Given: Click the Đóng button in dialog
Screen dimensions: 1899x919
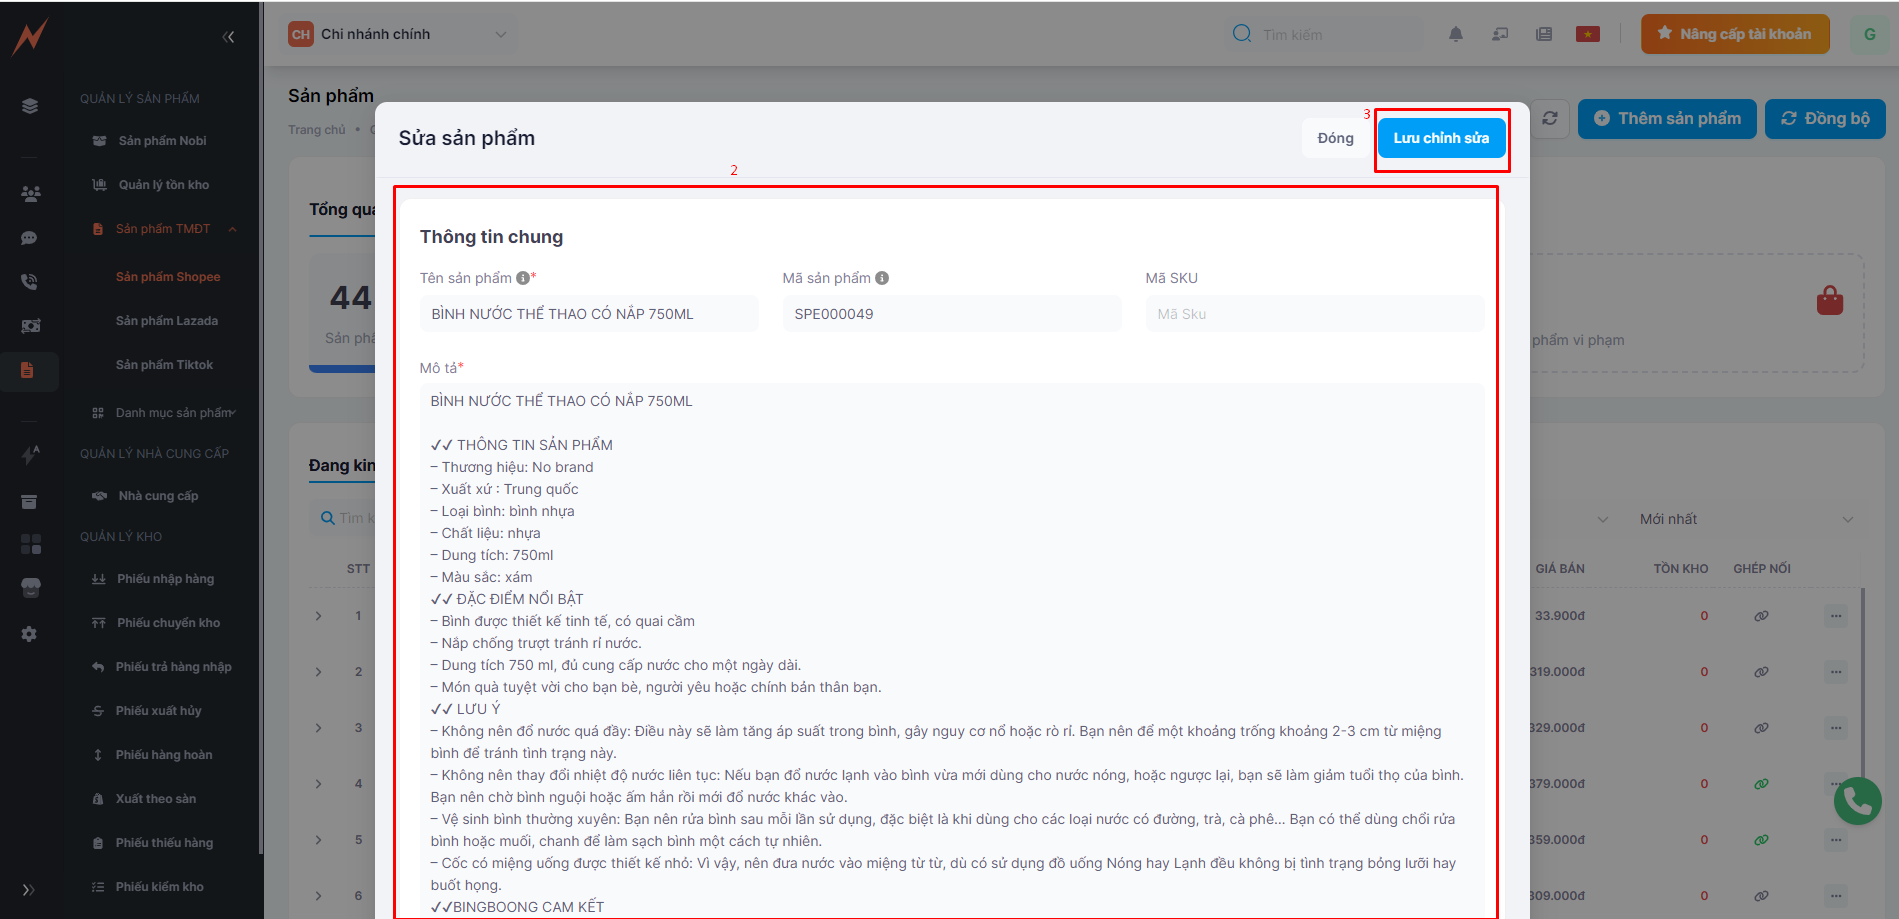Looking at the screenshot, I should (x=1334, y=138).
